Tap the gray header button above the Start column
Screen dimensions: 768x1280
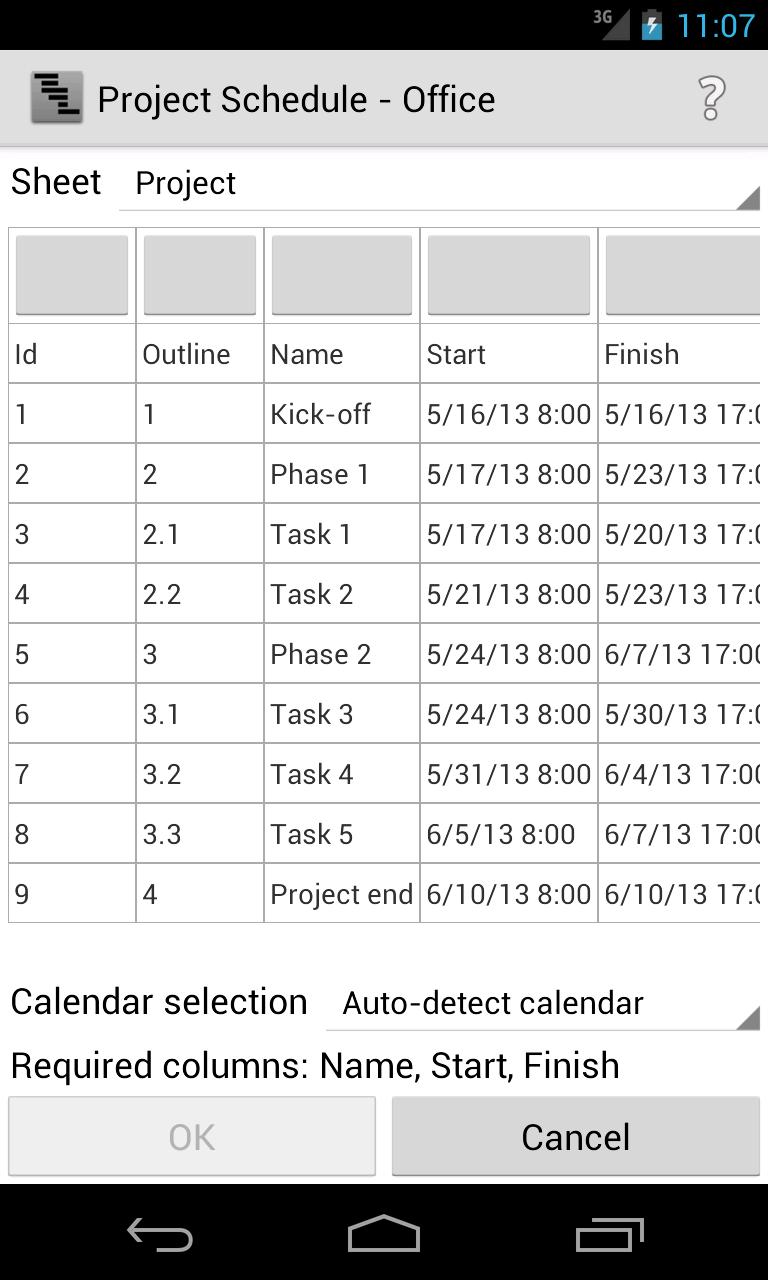pyautogui.click(x=508, y=274)
